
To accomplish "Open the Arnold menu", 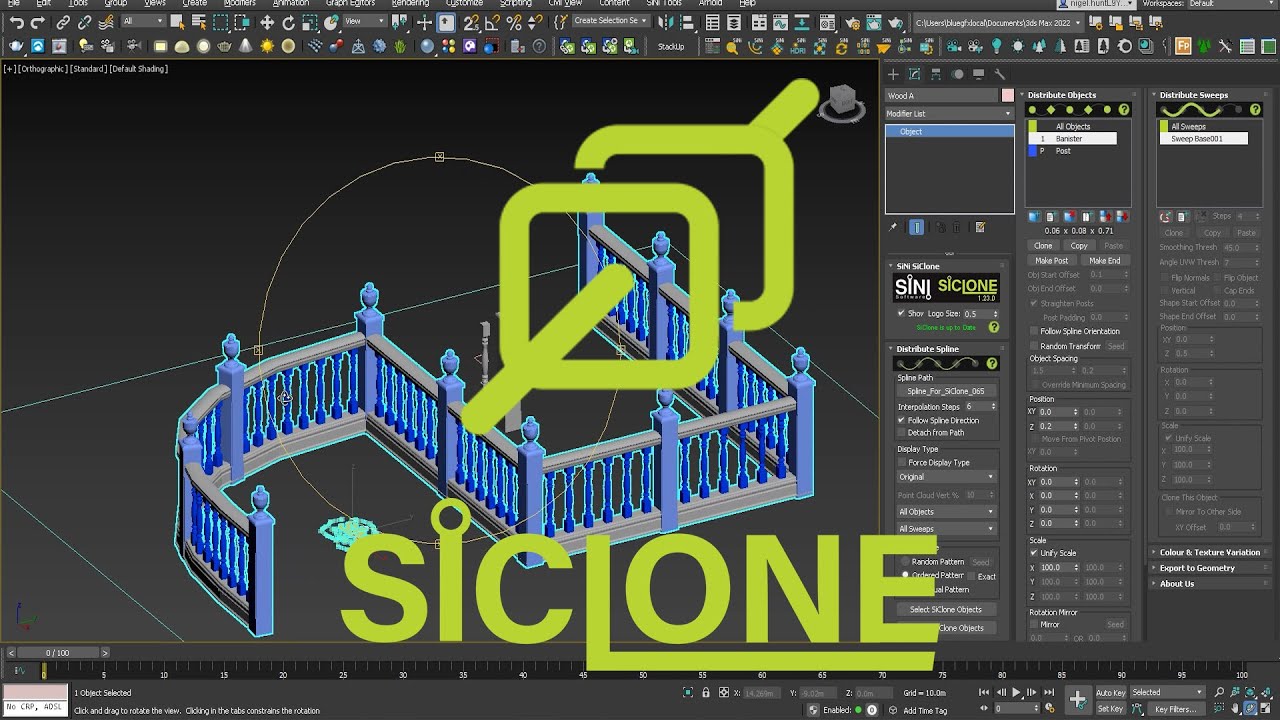I will pos(709,3).
